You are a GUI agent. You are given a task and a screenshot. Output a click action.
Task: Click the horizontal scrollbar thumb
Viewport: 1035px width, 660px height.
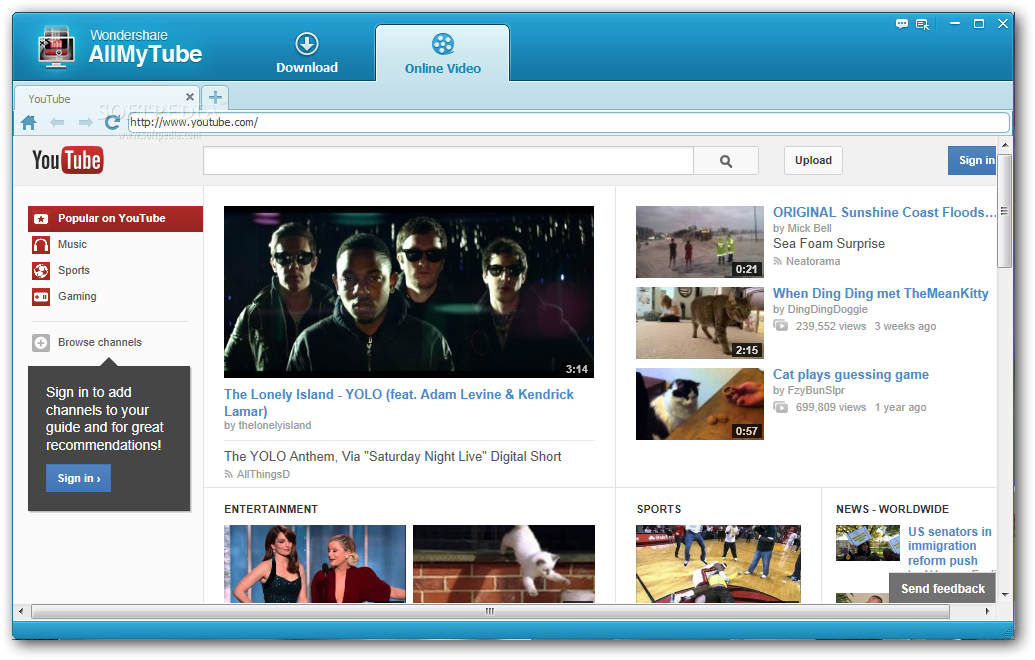pyautogui.click(x=490, y=612)
